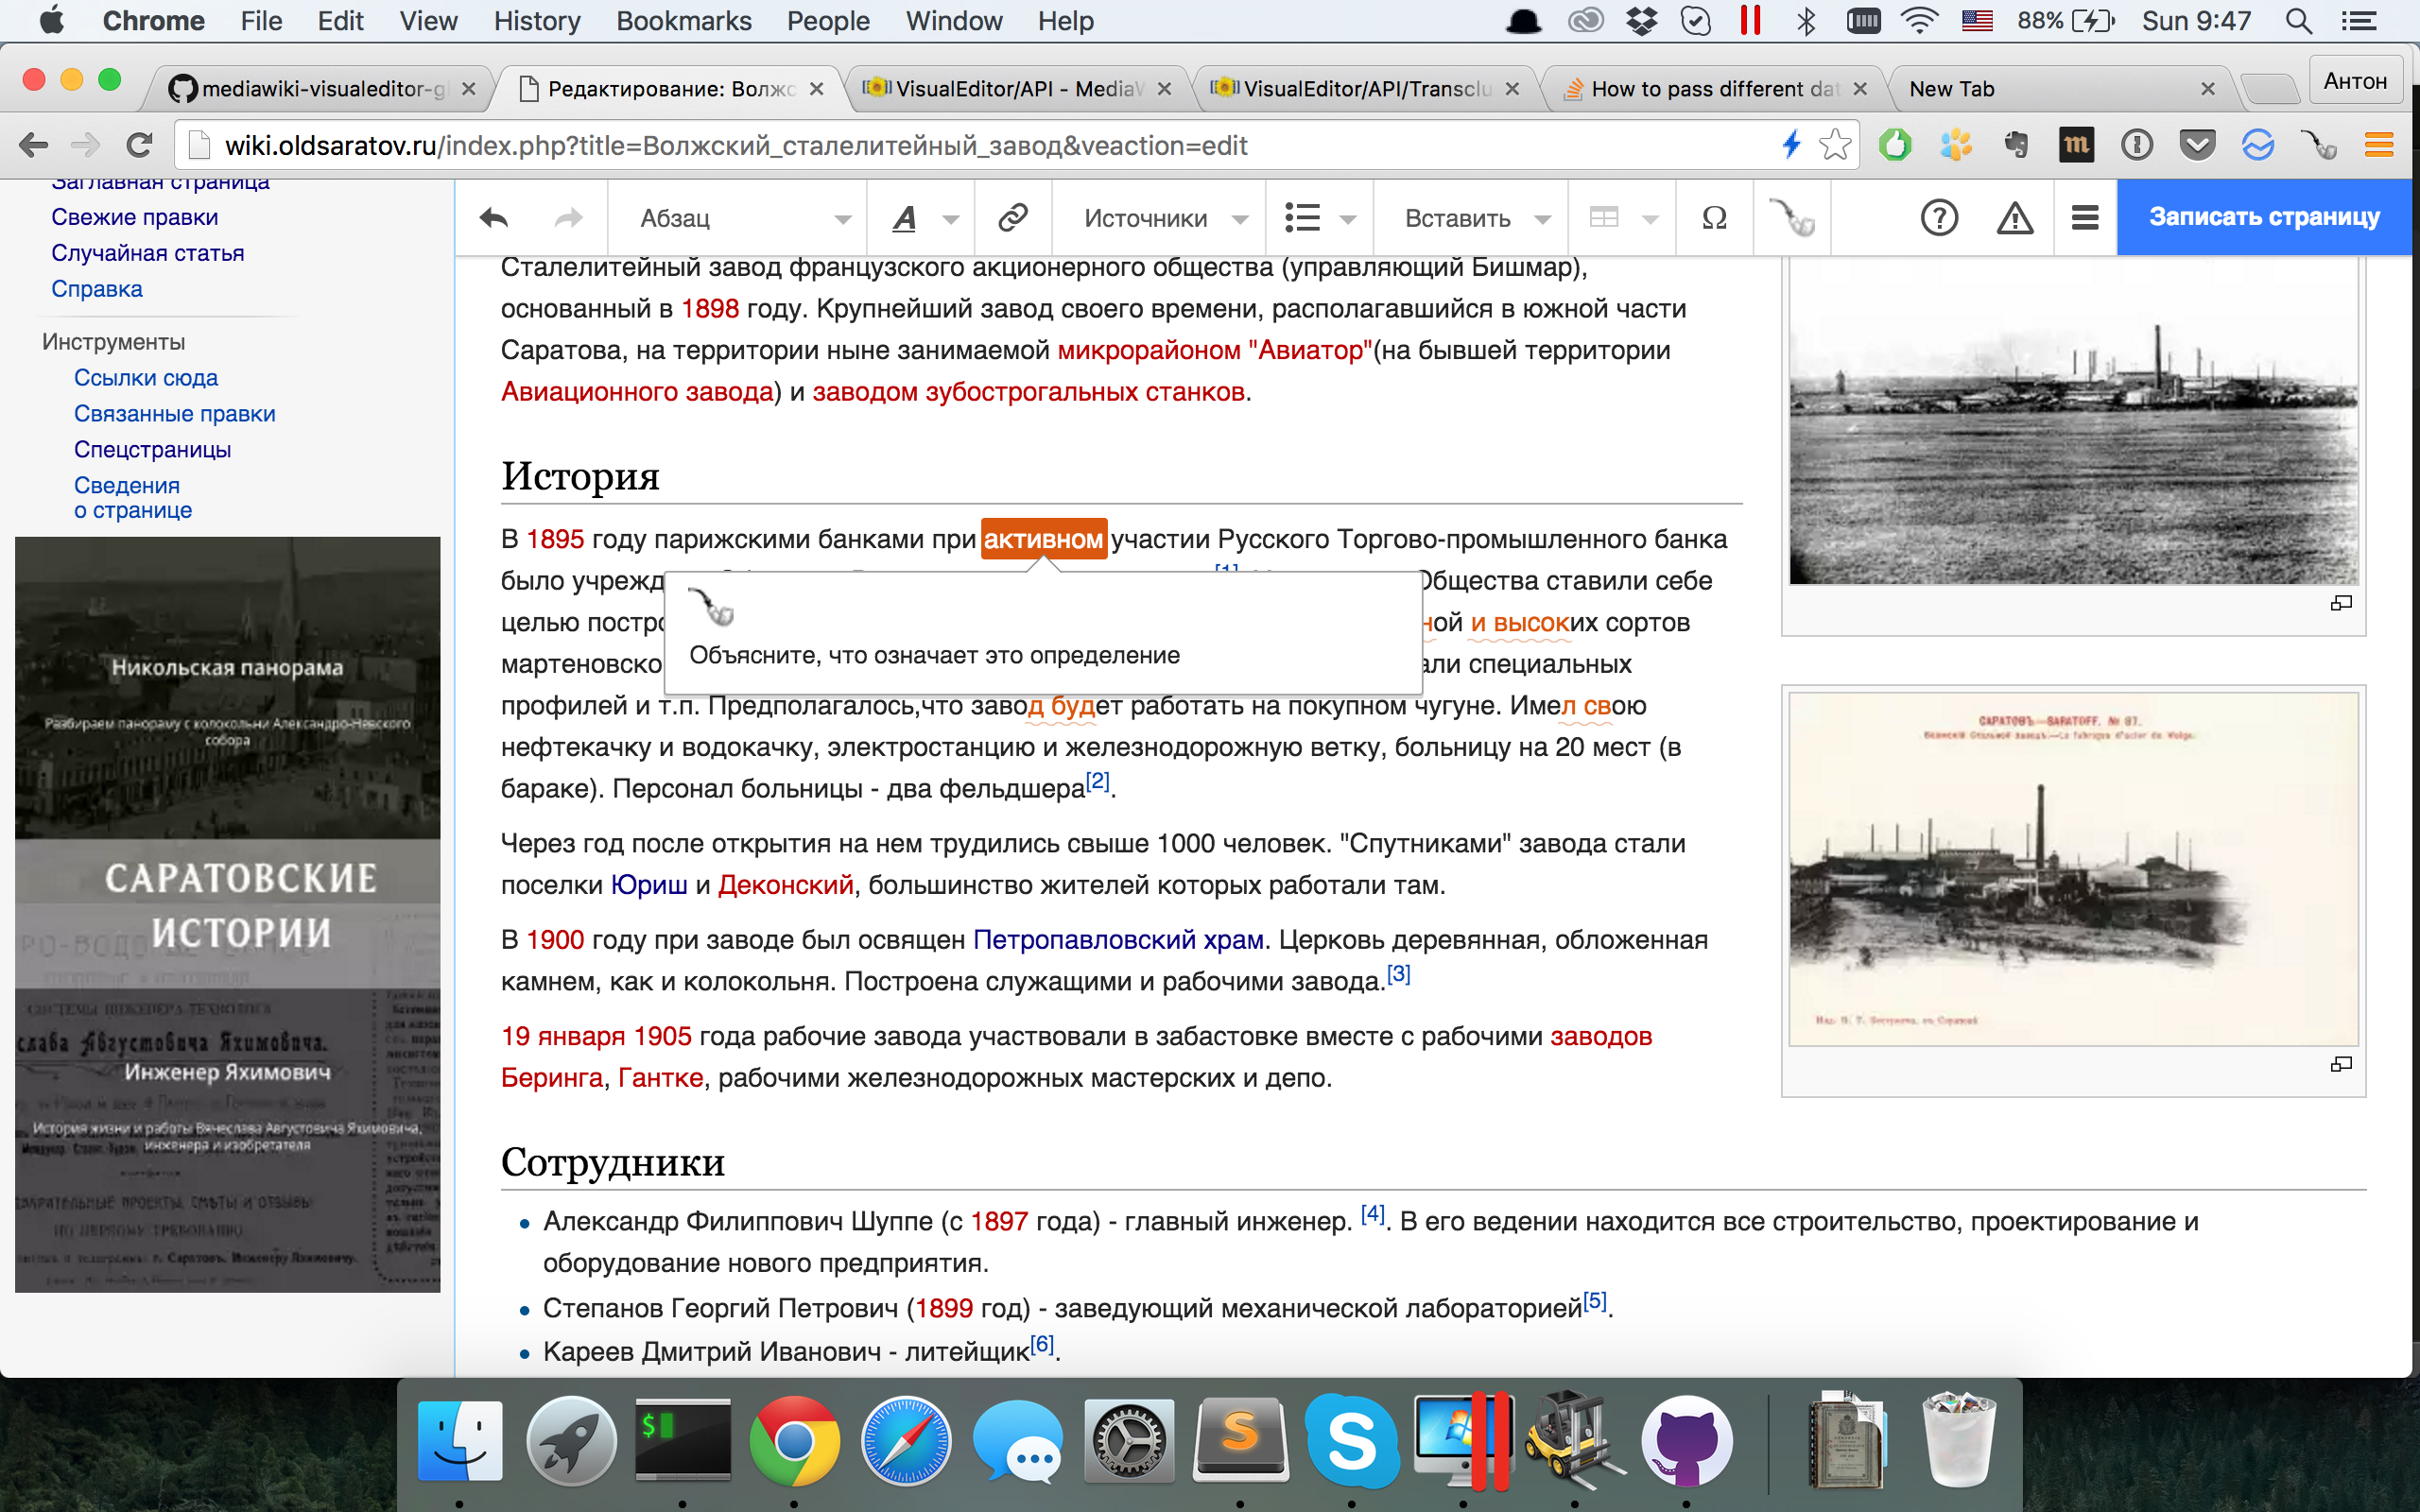Screen dimensions: 2420x1512
Task: Click the highlighted word активном
Action: [1043, 539]
